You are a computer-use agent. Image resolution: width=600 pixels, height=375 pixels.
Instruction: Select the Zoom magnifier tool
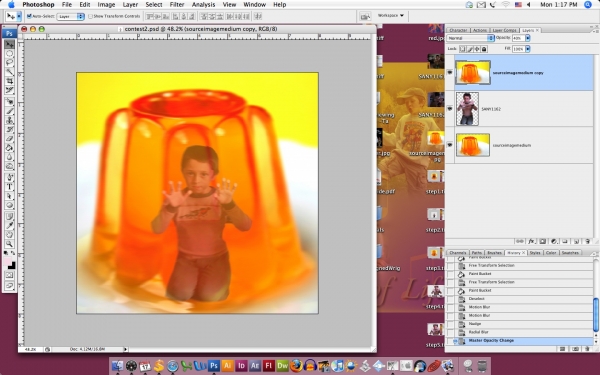pos(10,244)
